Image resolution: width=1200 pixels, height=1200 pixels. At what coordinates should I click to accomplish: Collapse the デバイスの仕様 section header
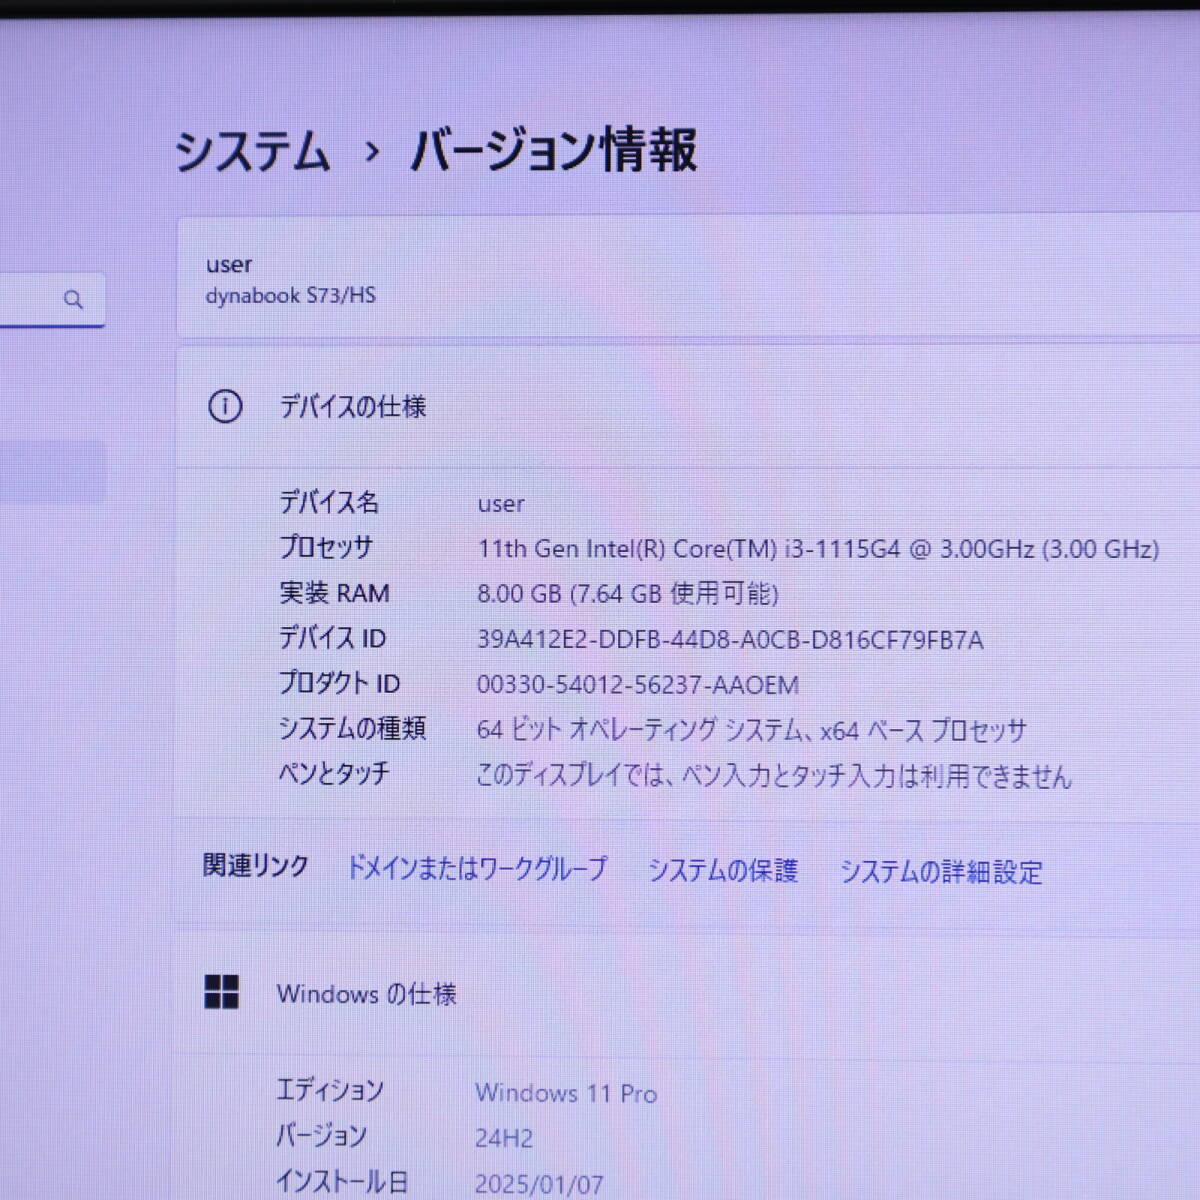pyautogui.click(x=688, y=407)
